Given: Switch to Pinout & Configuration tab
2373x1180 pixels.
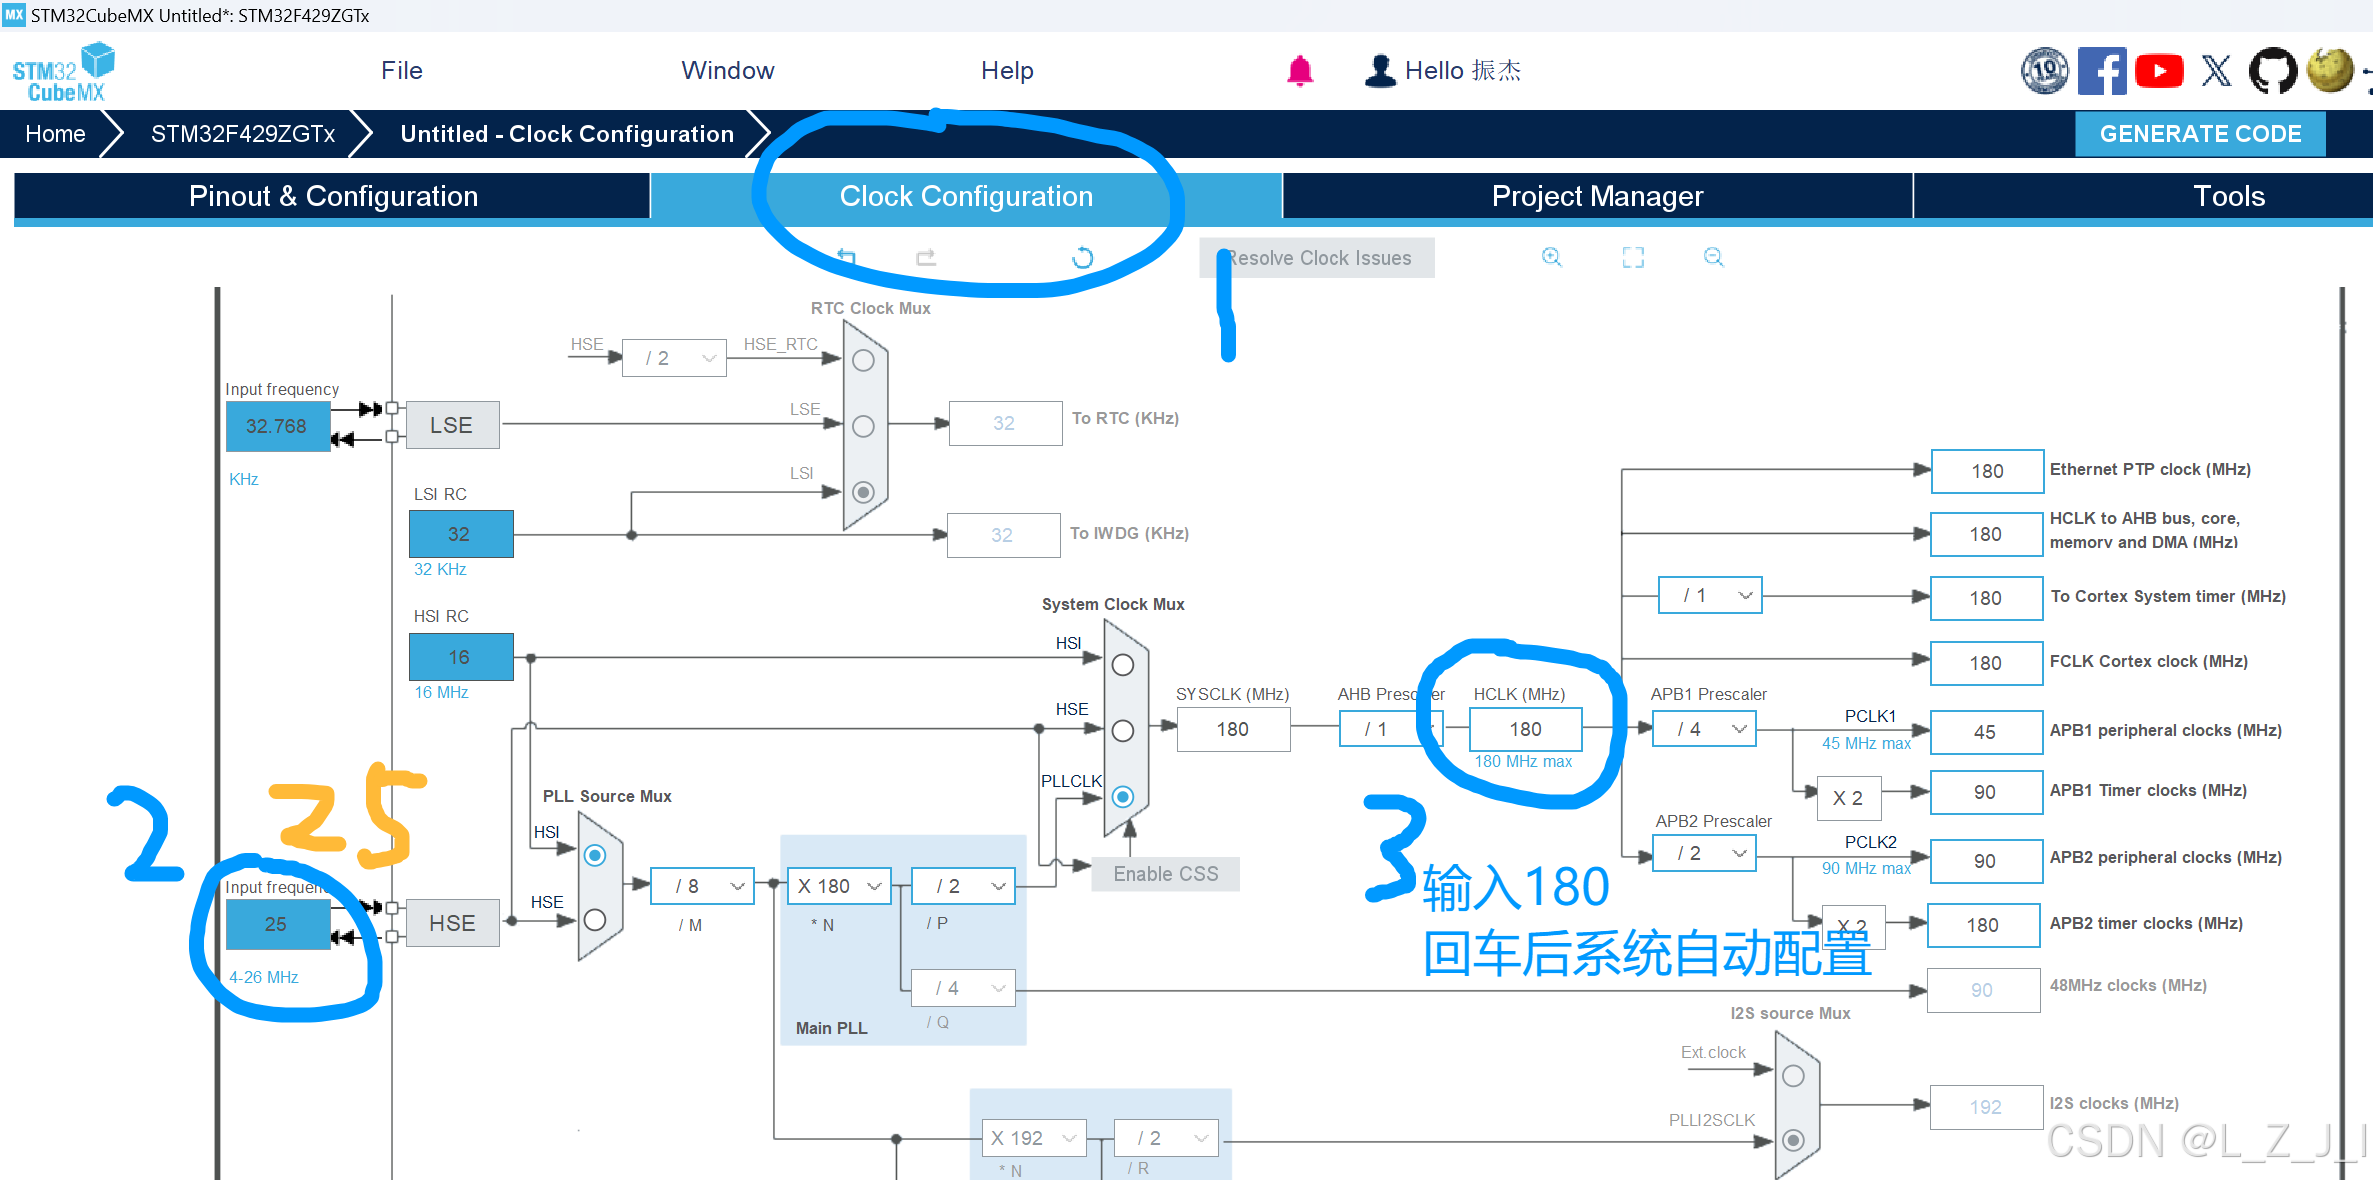Looking at the screenshot, I should click(333, 196).
